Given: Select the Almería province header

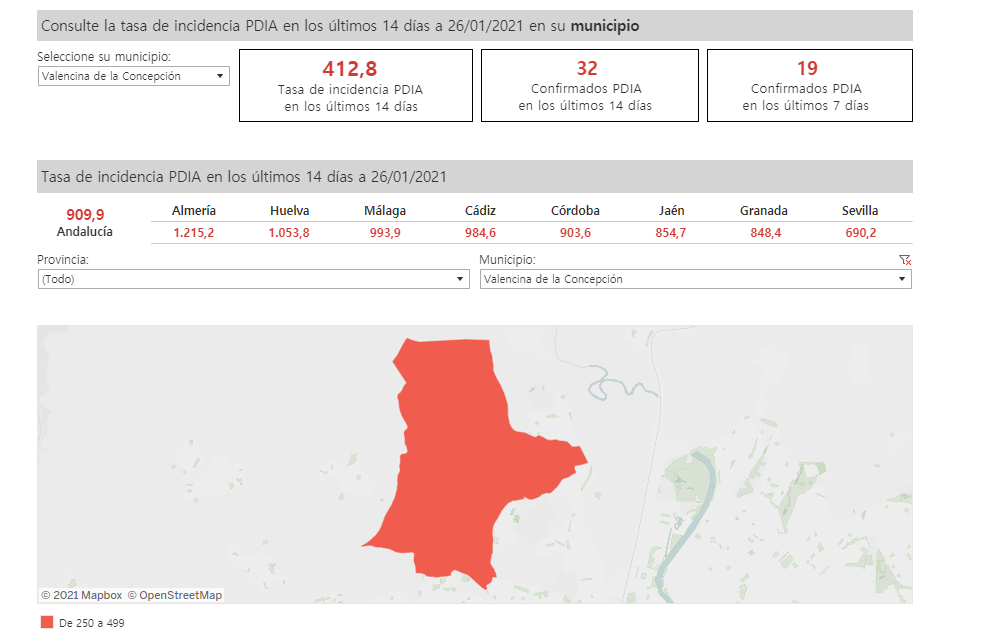Looking at the screenshot, I should pos(194,211).
